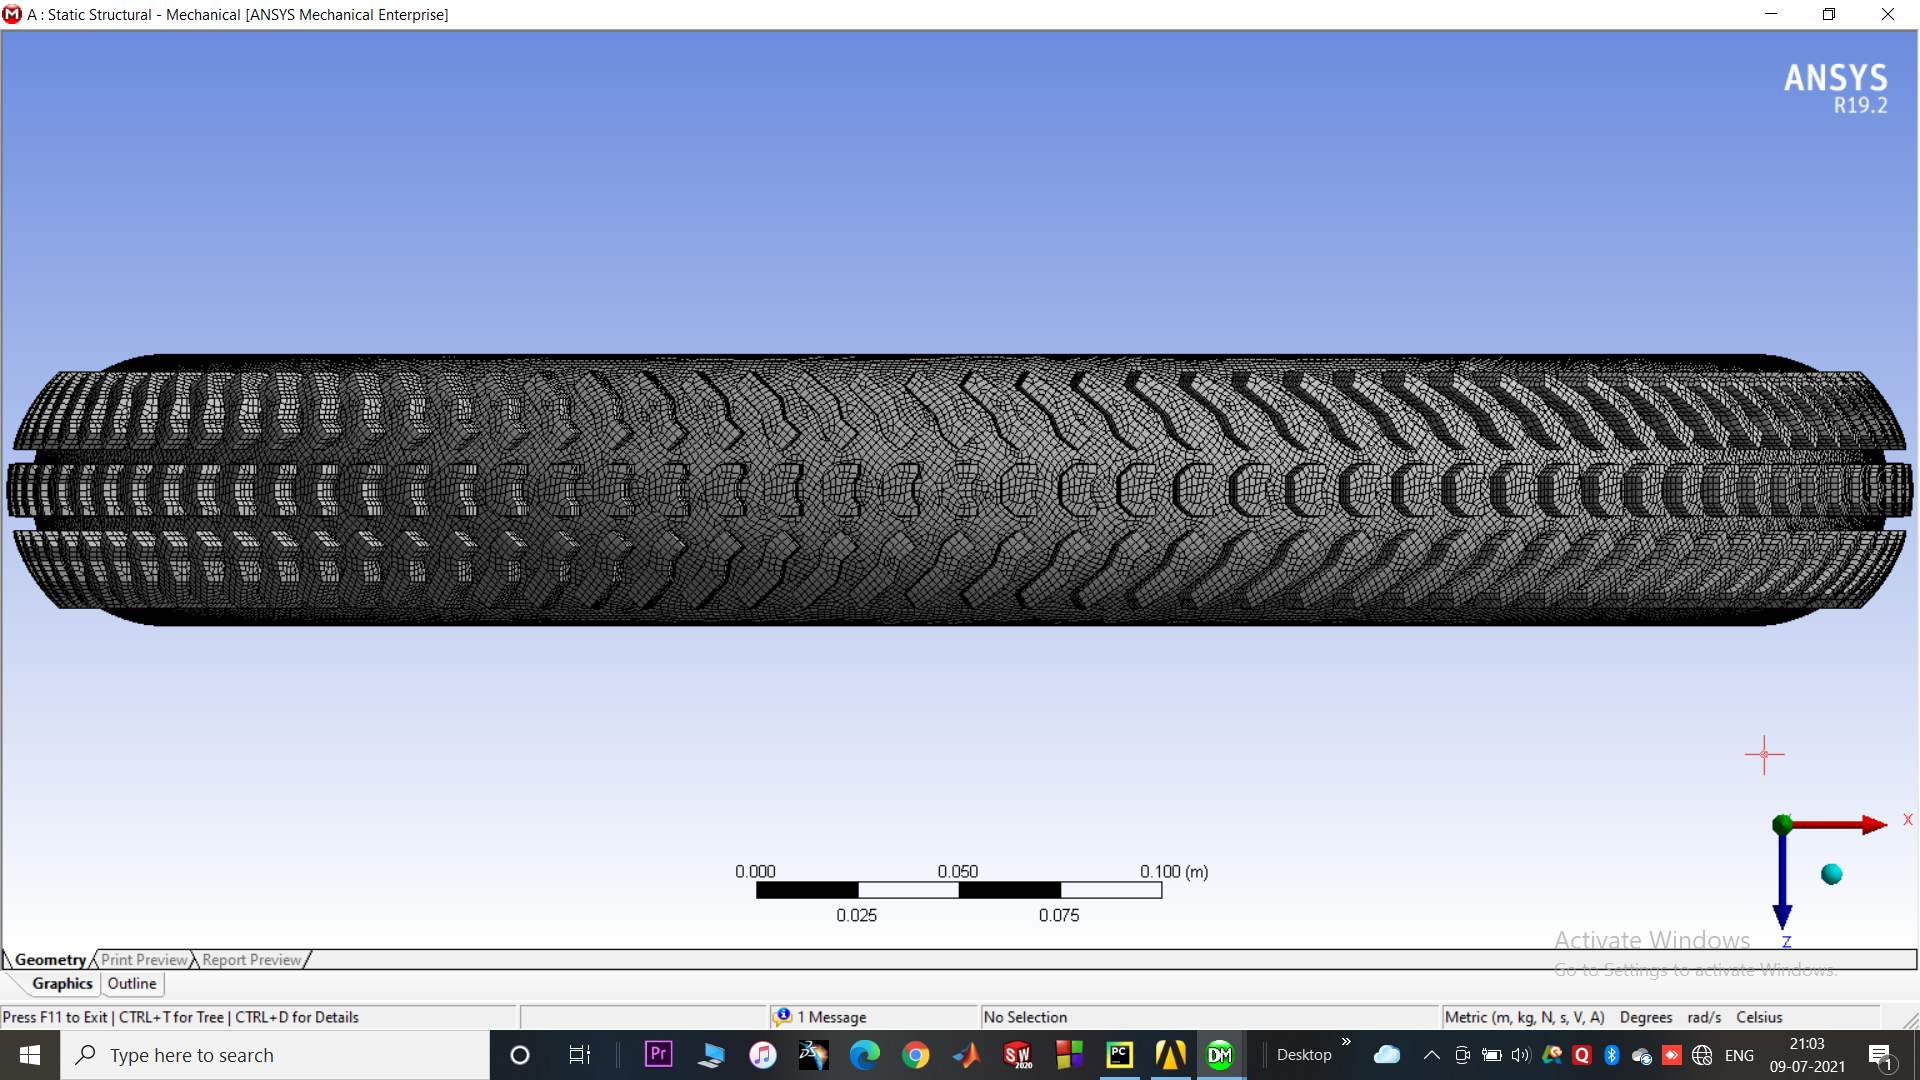Restore down the ANSYS window
Screen dimensions: 1920x1080
pyautogui.click(x=1829, y=14)
